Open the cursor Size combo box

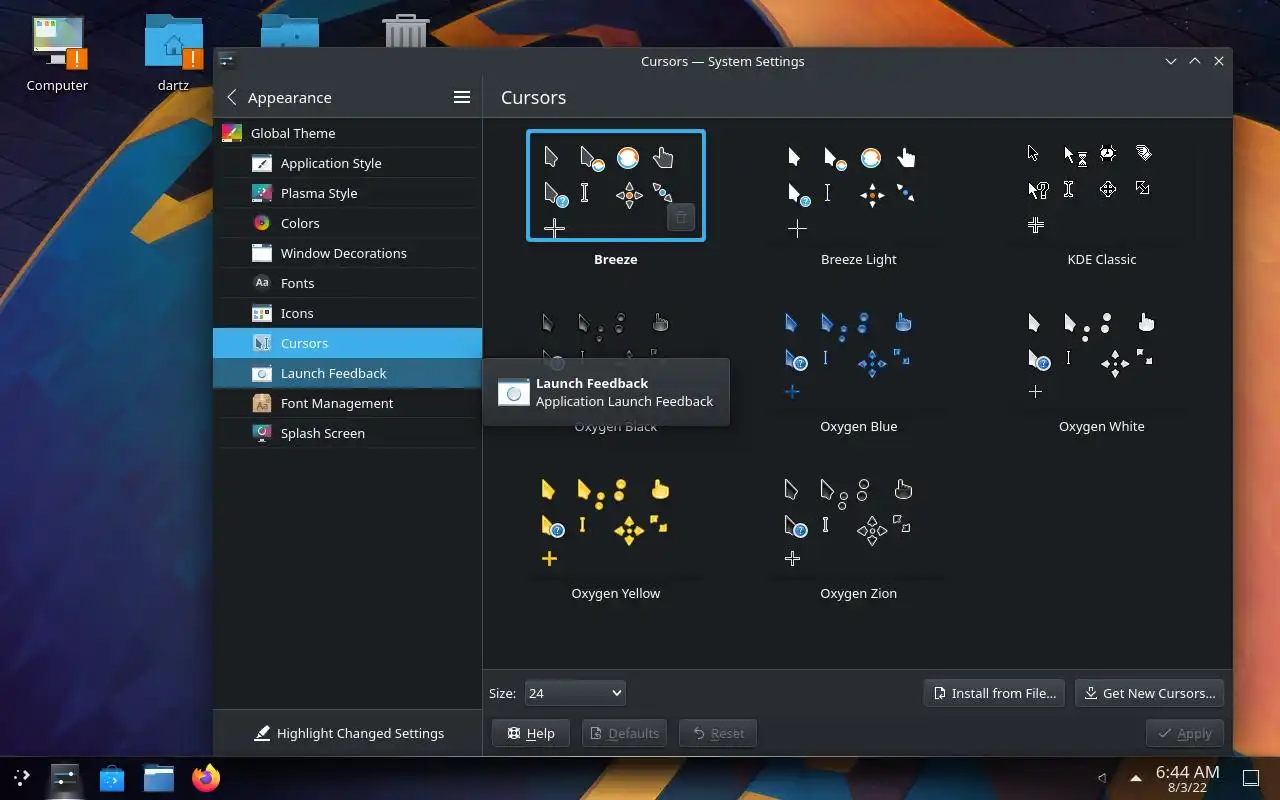(575, 693)
